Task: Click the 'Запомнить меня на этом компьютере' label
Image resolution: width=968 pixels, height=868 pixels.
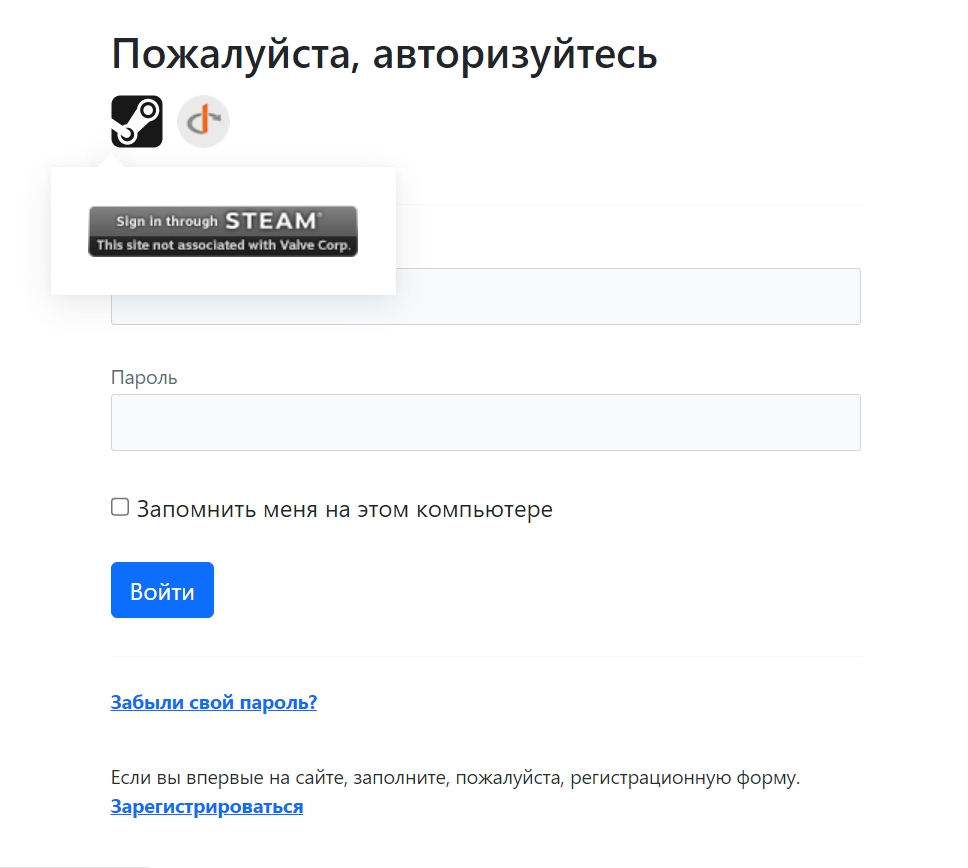Action: point(344,509)
